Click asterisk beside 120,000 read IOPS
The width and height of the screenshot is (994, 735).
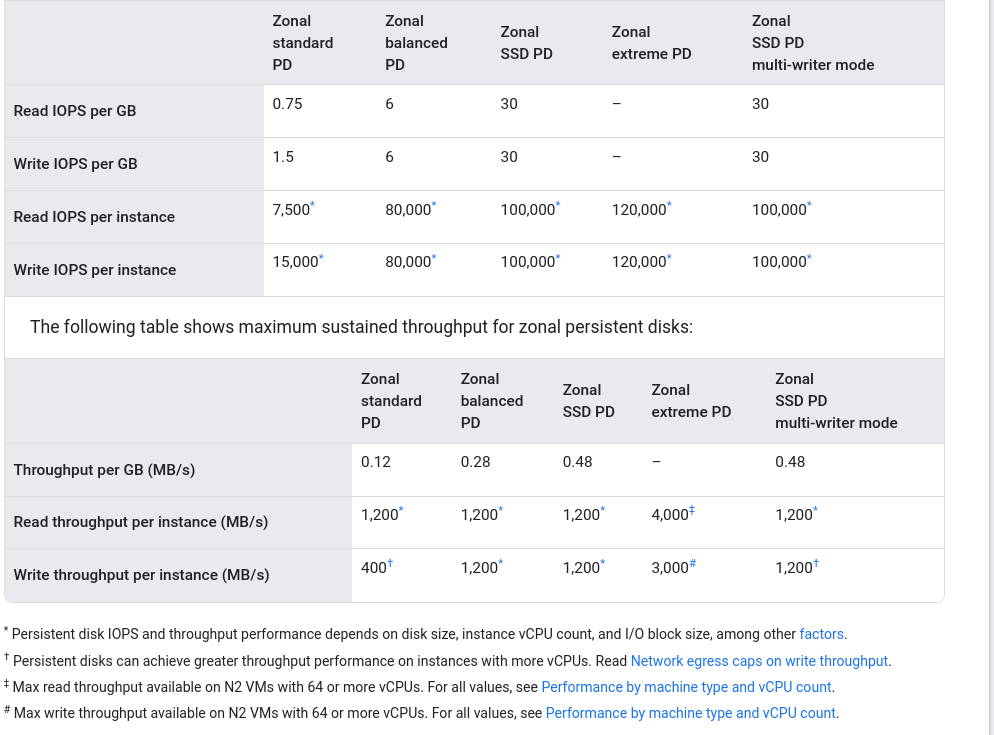click(669, 204)
